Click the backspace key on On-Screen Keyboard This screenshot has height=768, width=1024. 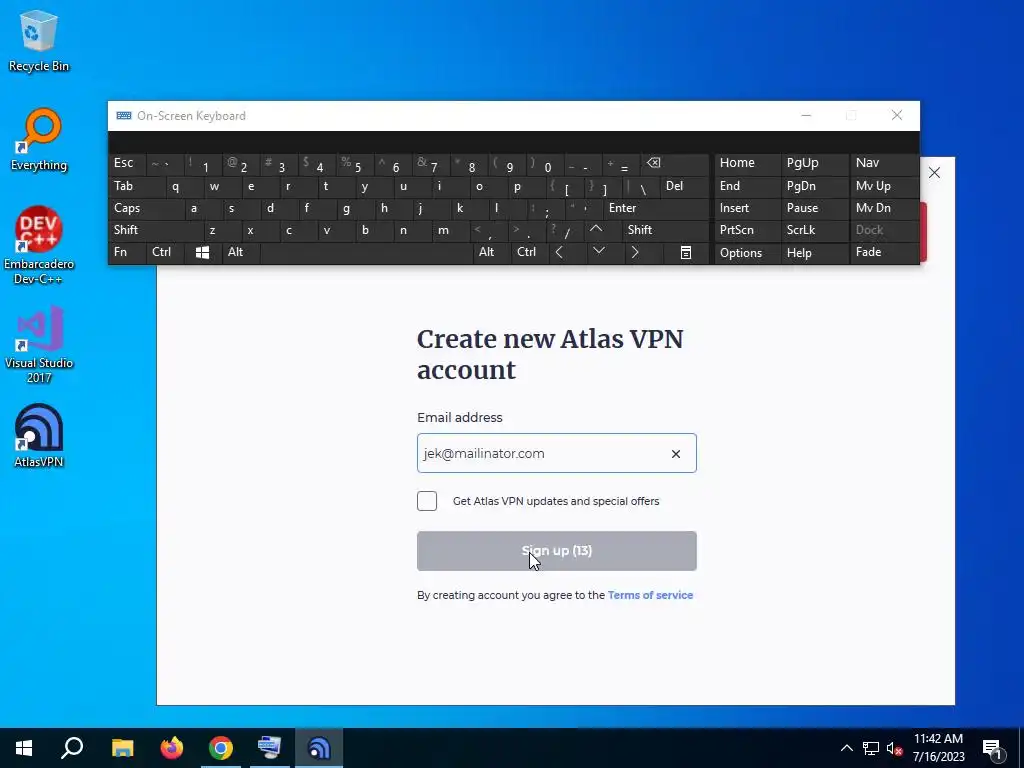click(x=675, y=163)
